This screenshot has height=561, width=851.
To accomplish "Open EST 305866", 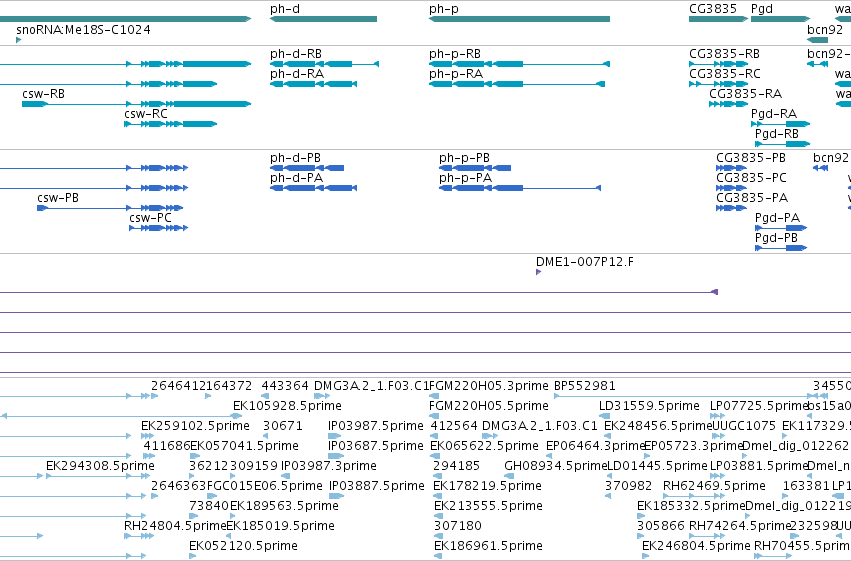I will (640, 536).
